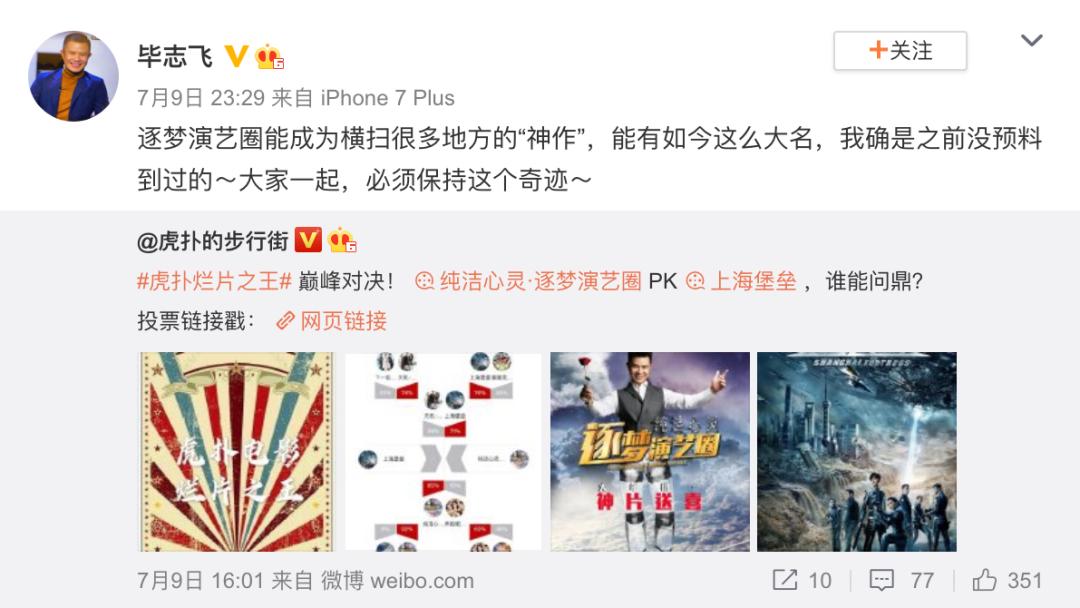
Task: Click the red V badge beside 虎扑的步行街
Action: coord(308,240)
